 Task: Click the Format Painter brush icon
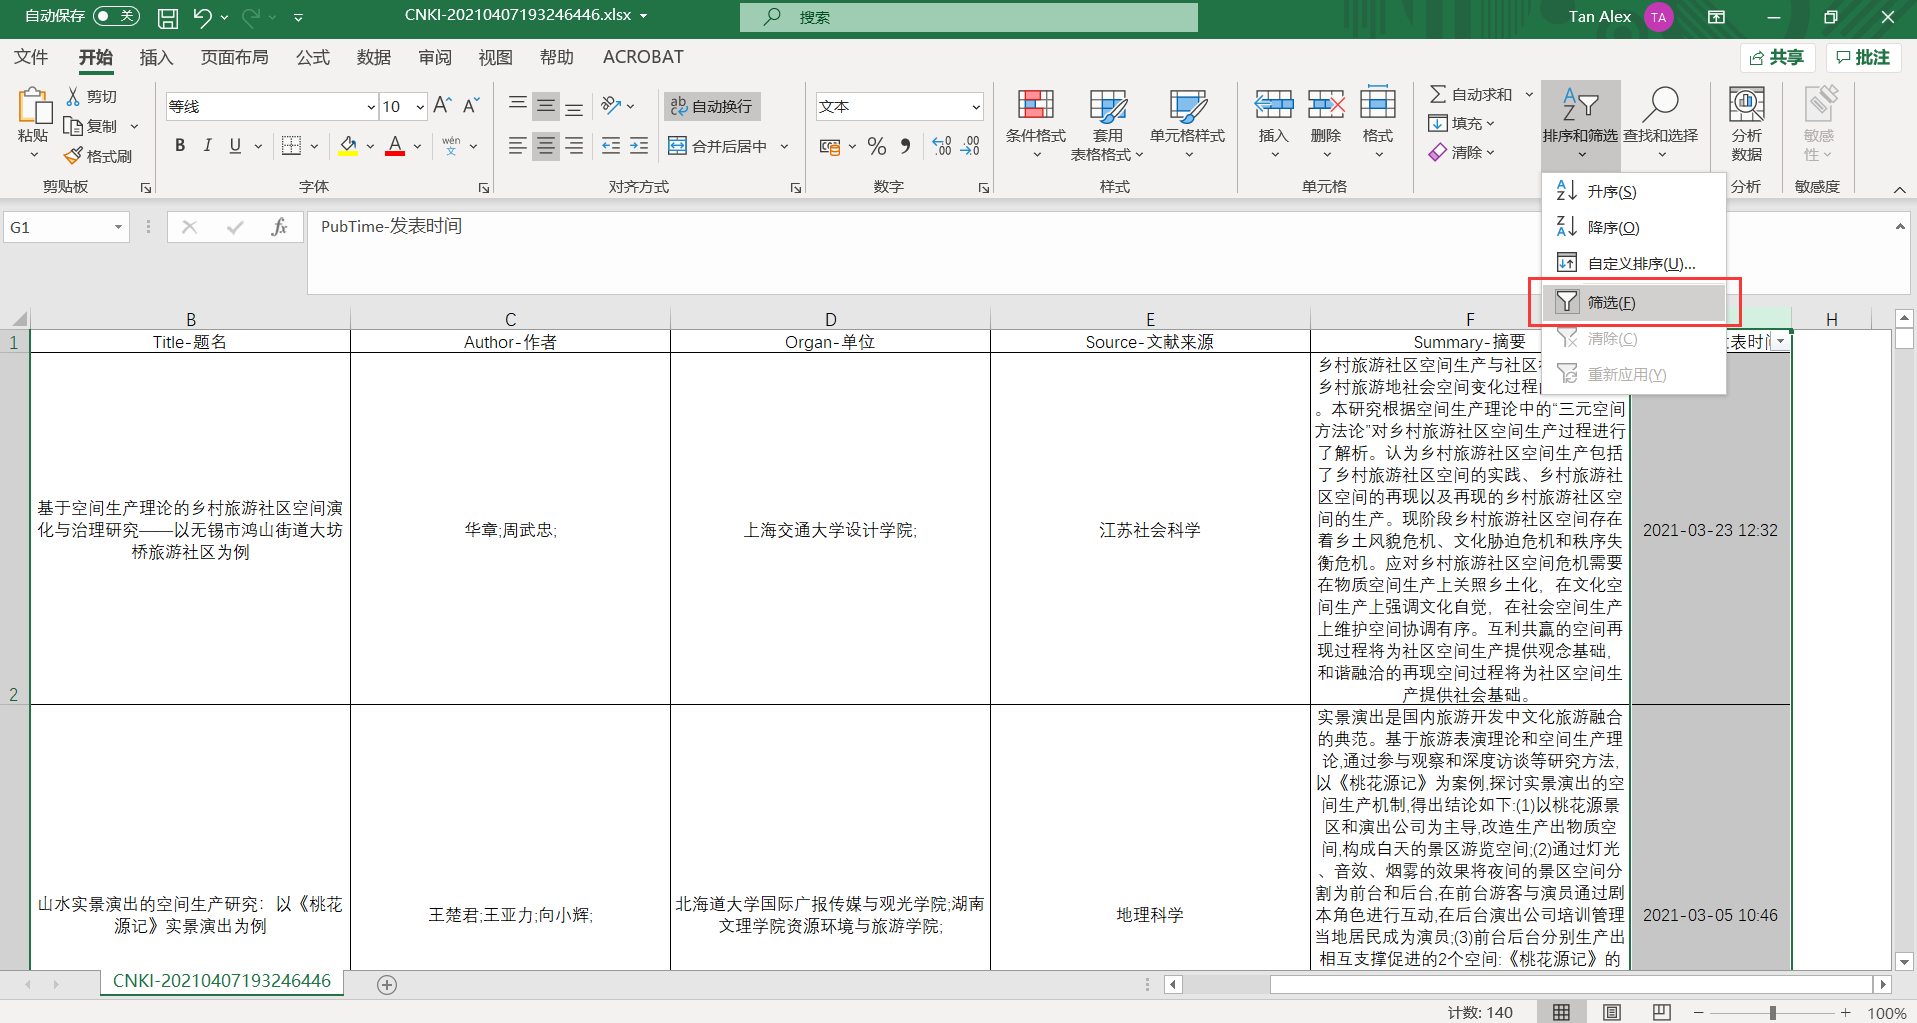[x=73, y=156]
